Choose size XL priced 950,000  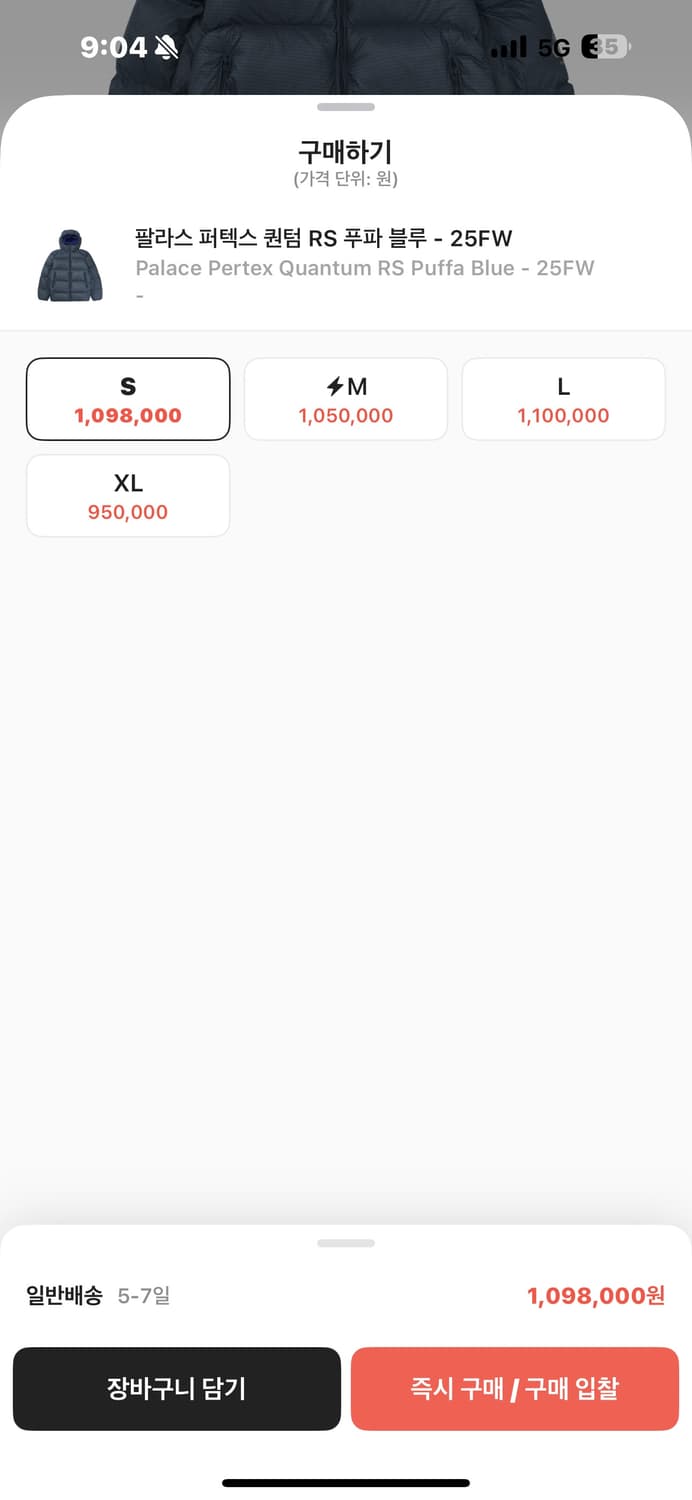pos(128,496)
